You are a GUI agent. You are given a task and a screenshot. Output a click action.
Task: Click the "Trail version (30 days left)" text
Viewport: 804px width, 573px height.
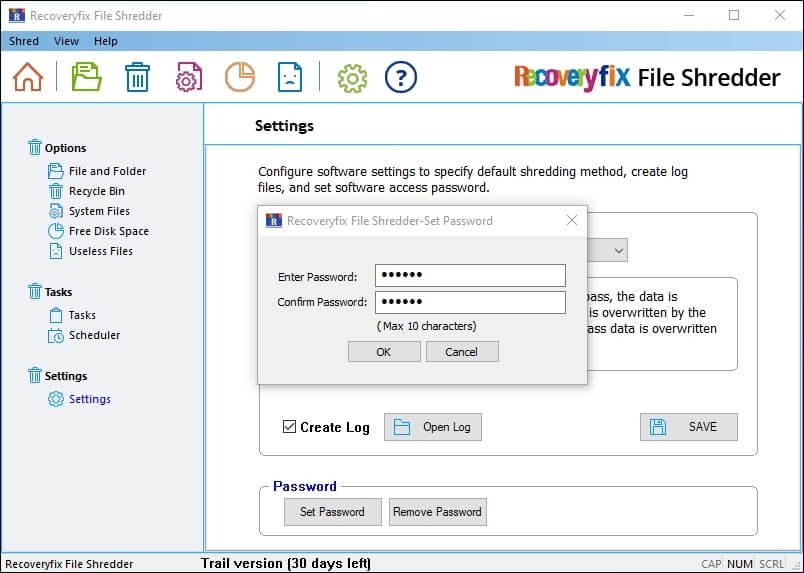[x=286, y=563]
